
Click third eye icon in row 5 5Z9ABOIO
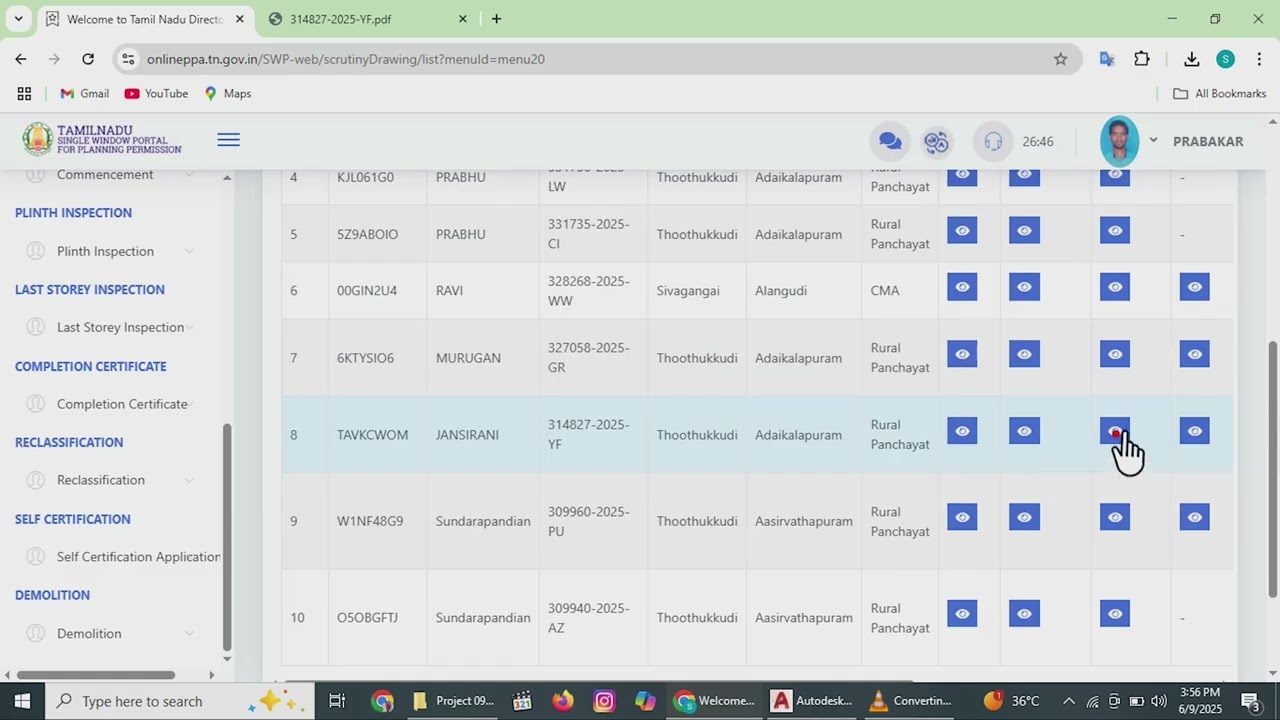[1115, 231]
